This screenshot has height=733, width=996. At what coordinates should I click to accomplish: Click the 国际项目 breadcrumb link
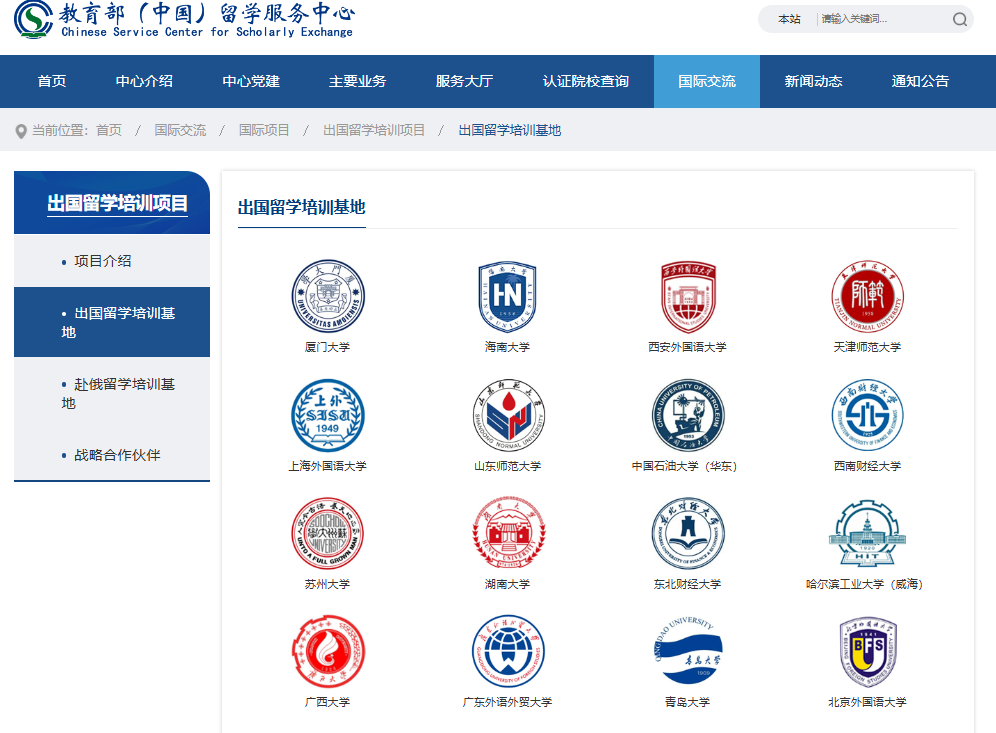264,130
